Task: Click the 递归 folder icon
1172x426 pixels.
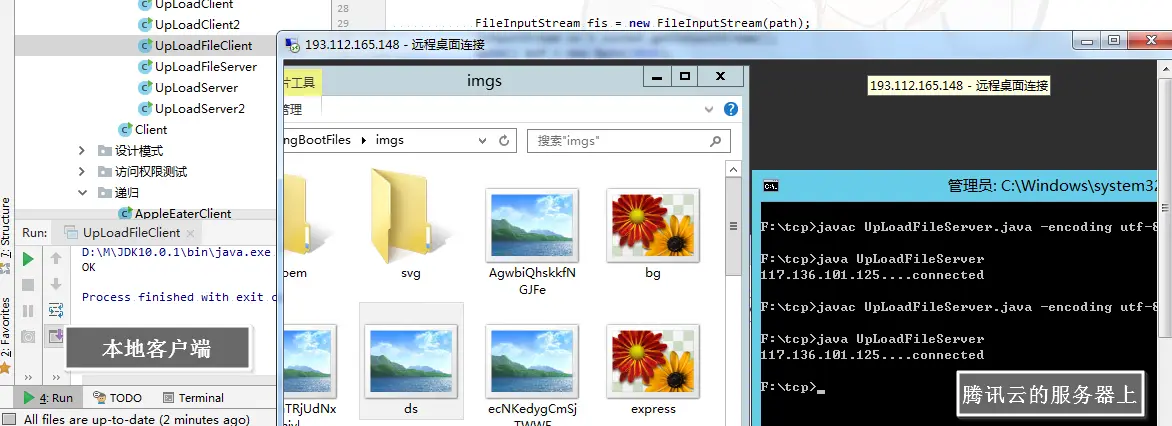Action: pos(105,192)
